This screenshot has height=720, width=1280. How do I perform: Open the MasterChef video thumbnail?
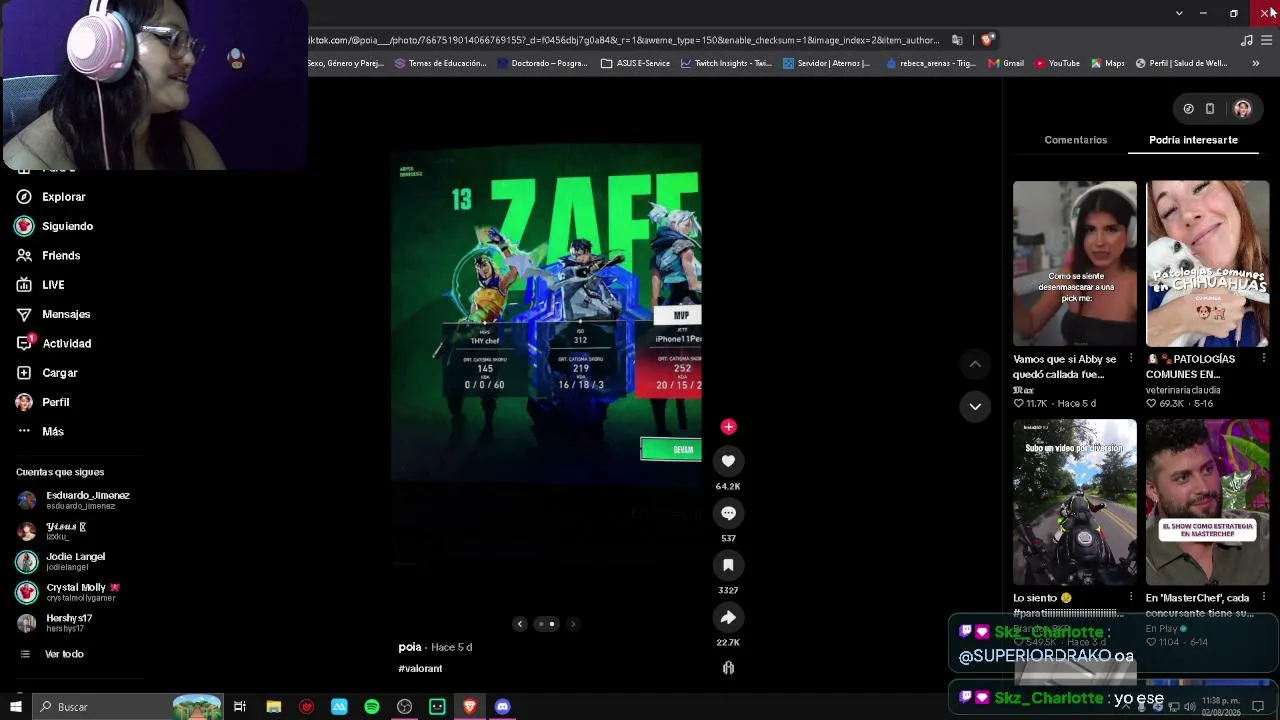(1207, 503)
